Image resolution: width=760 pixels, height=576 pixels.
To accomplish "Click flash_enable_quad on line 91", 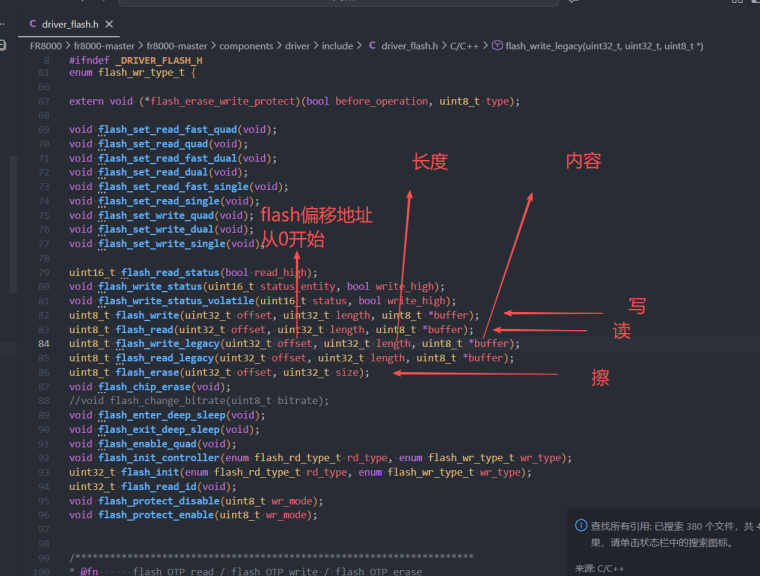I will (147, 444).
